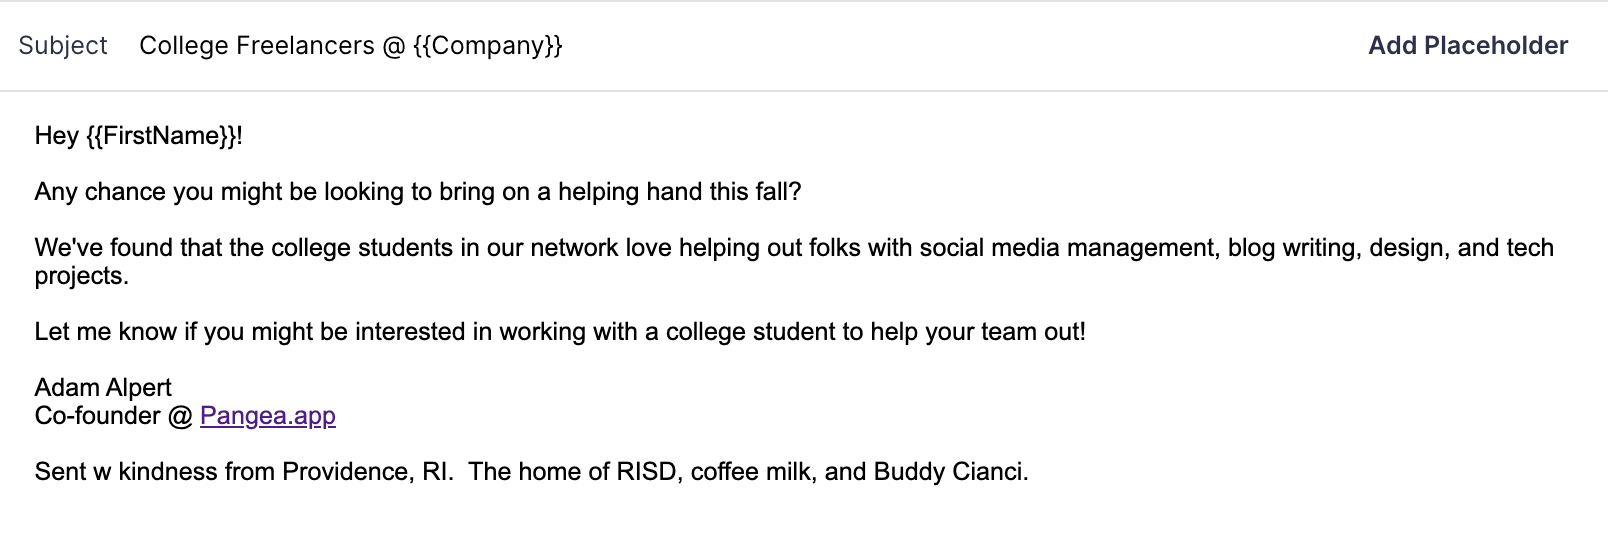
Task: Place cursor on "Co-founder @" text
Action: [x=113, y=416]
